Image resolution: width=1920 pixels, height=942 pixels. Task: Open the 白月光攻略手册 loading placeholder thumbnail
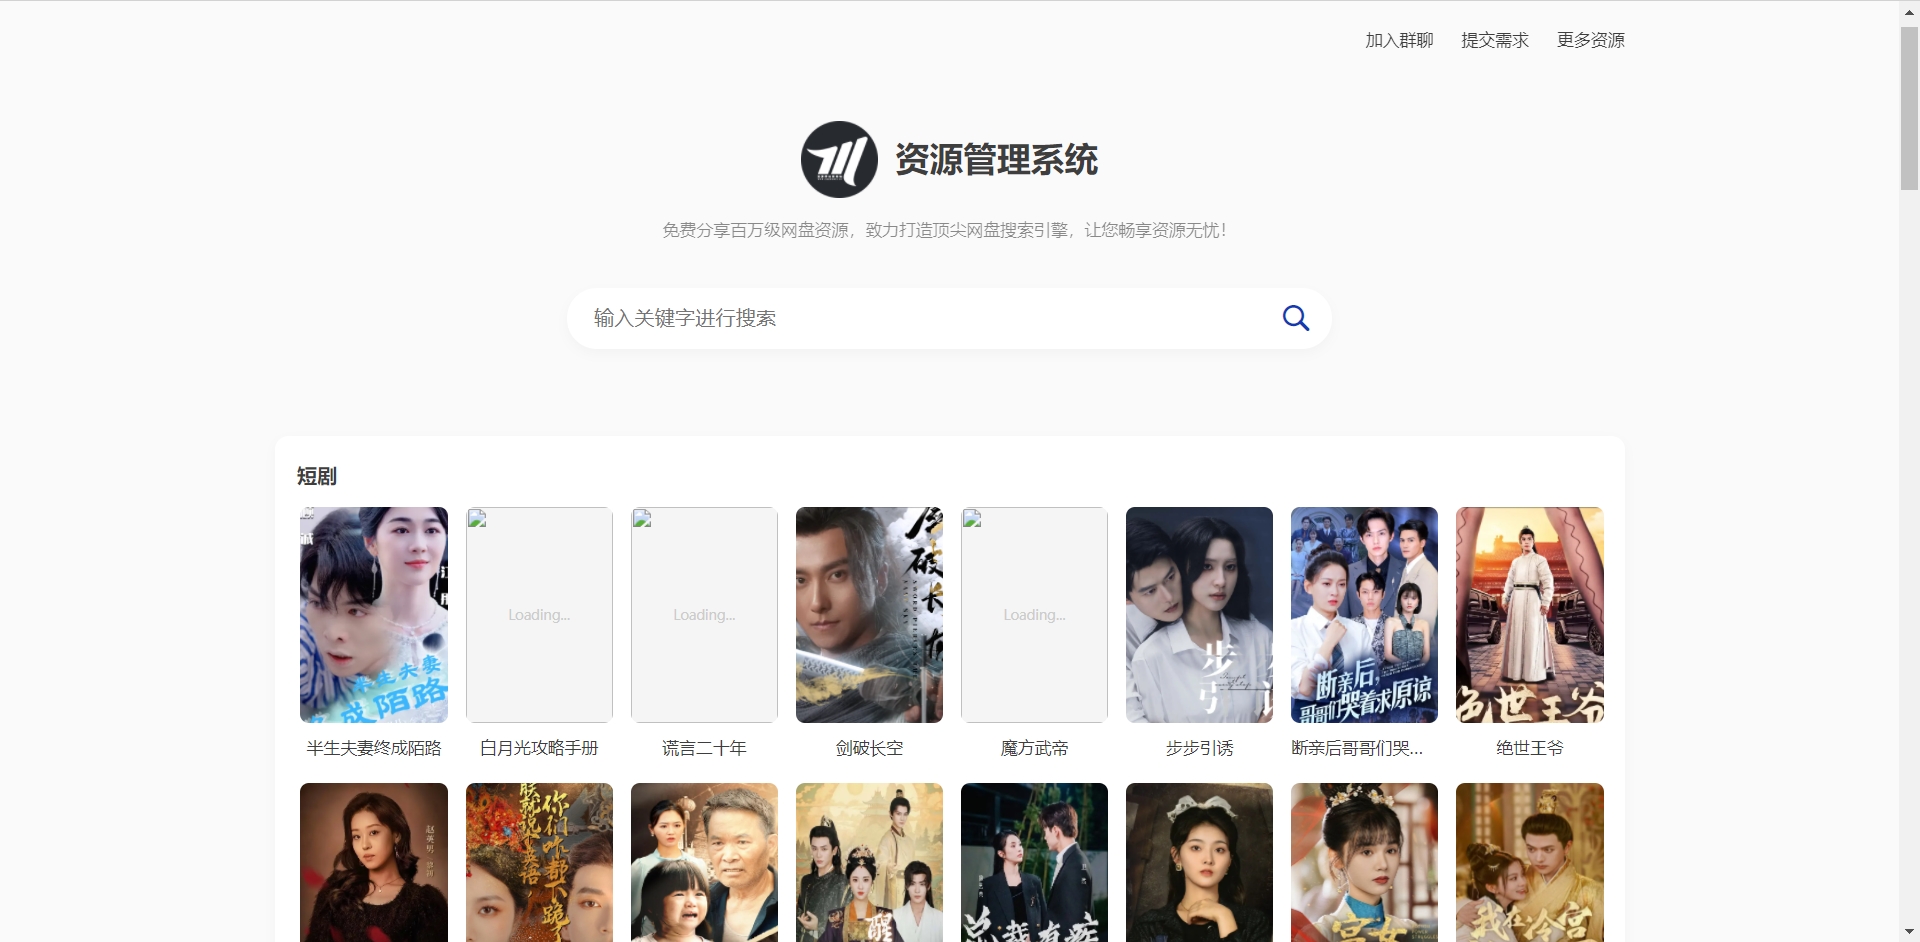click(539, 615)
